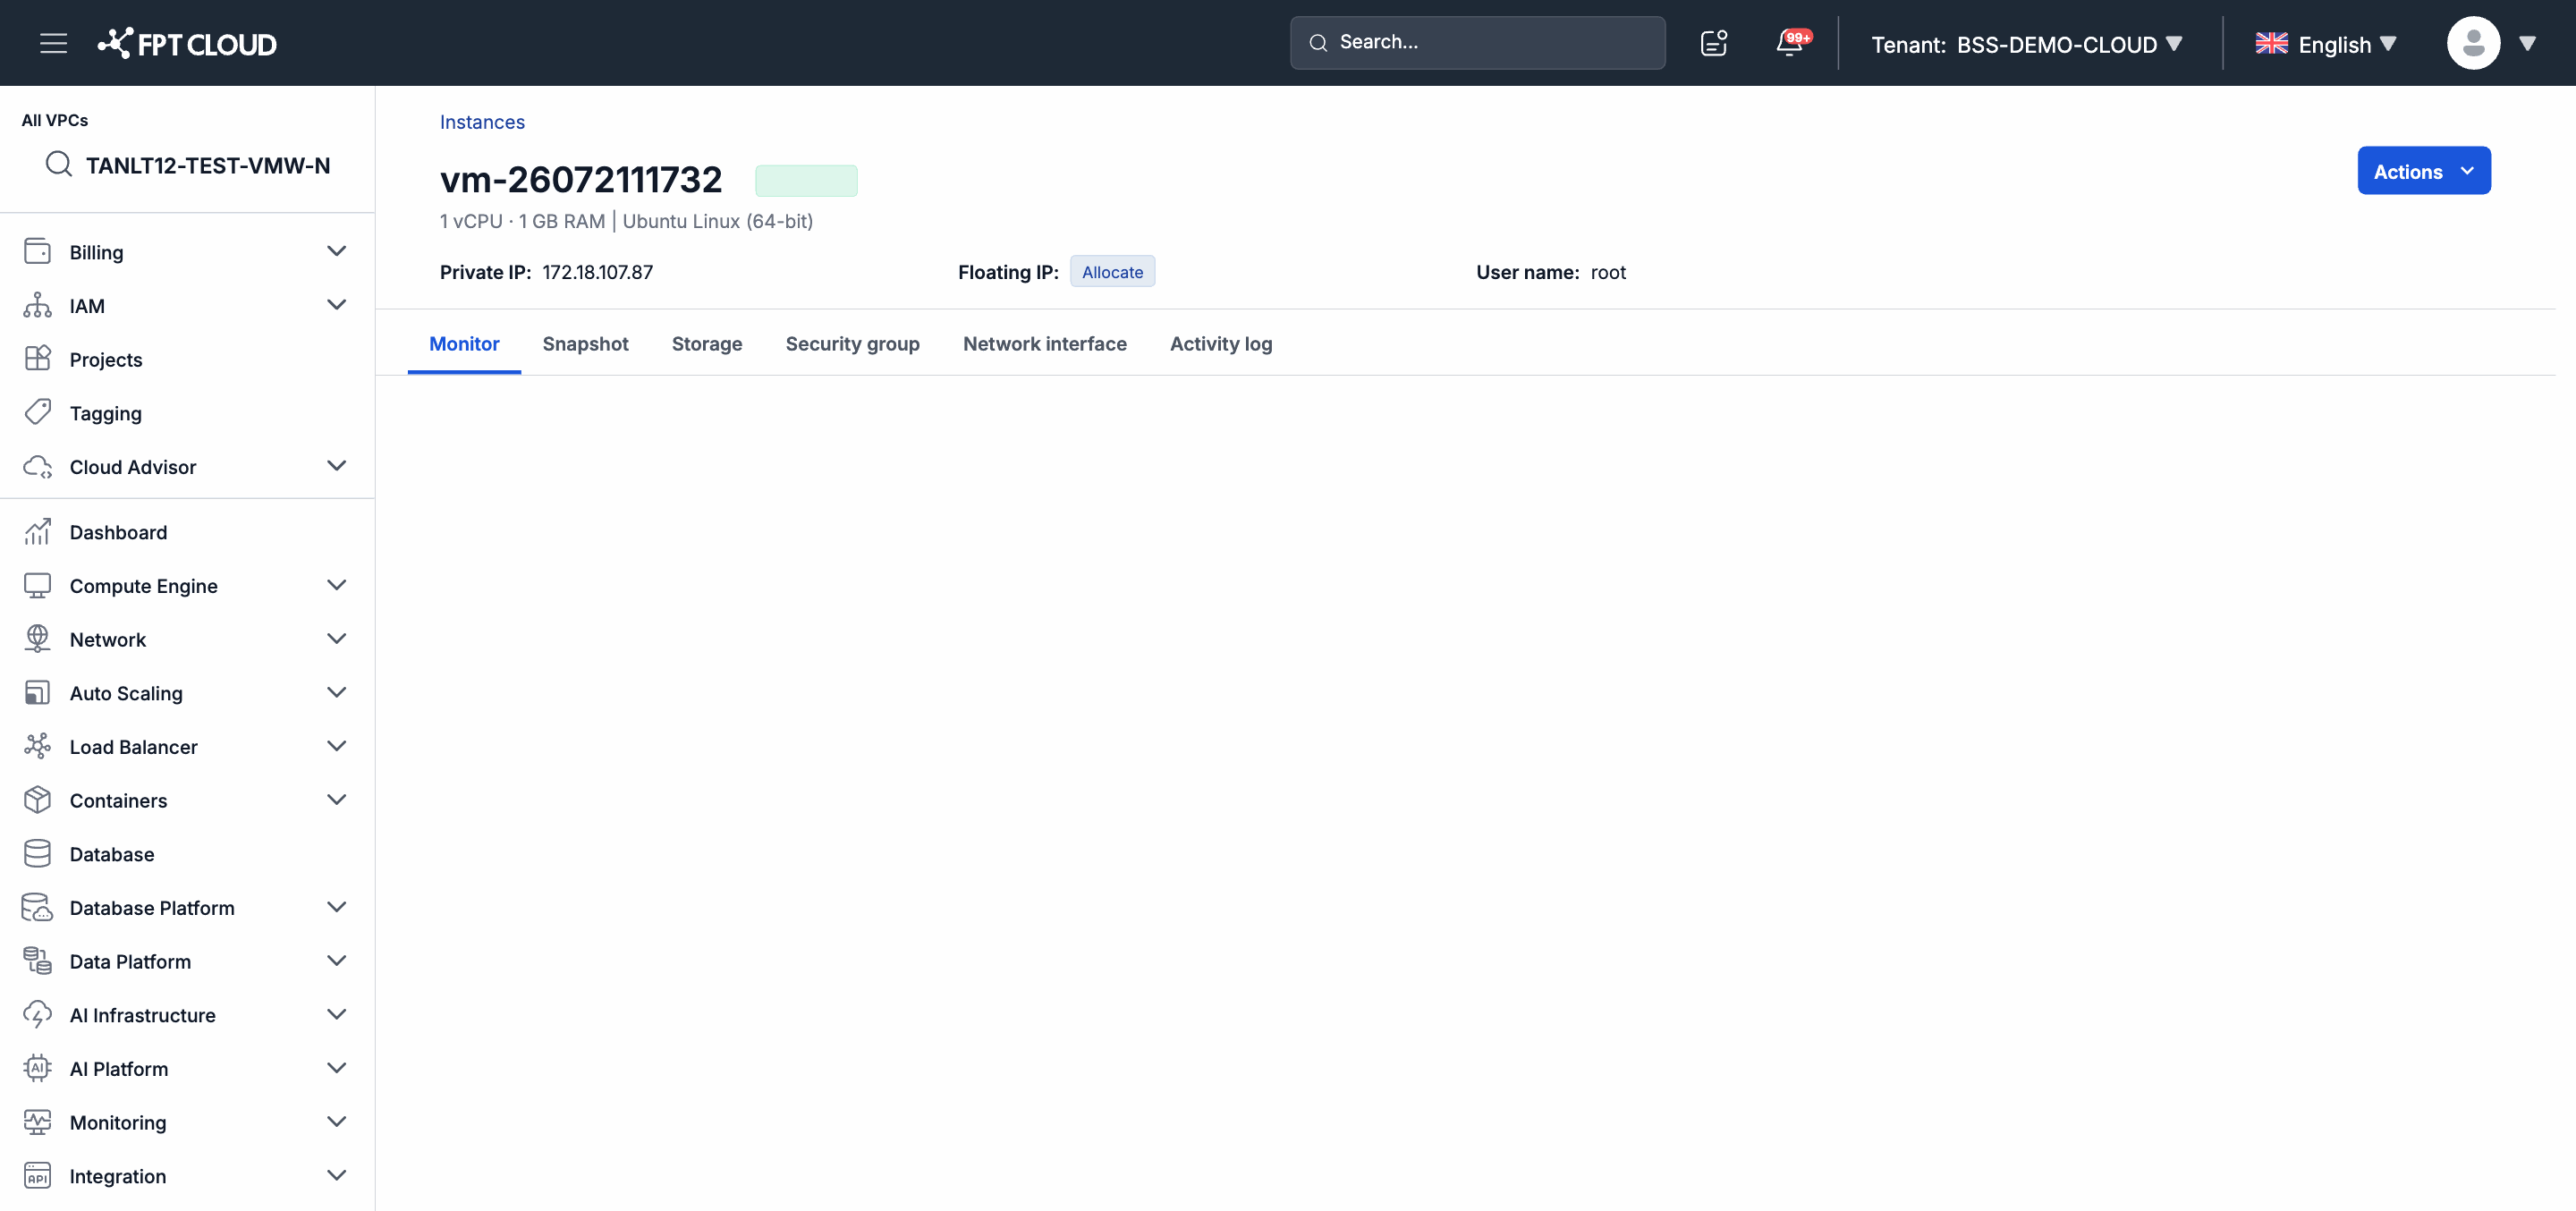Image resolution: width=2576 pixels, height=1211 pixels.
Task: Expand the Auto Scaling chevron
Action: [x=337, y=692]
